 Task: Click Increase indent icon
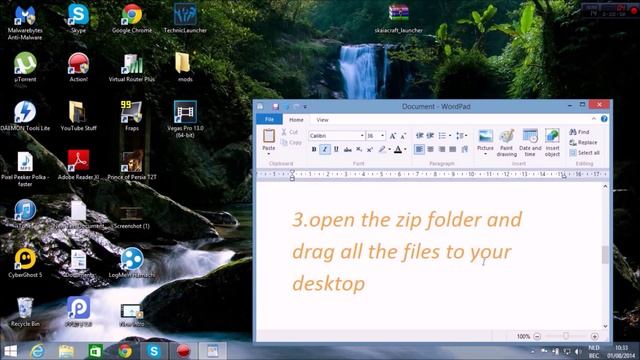point(430,136)
